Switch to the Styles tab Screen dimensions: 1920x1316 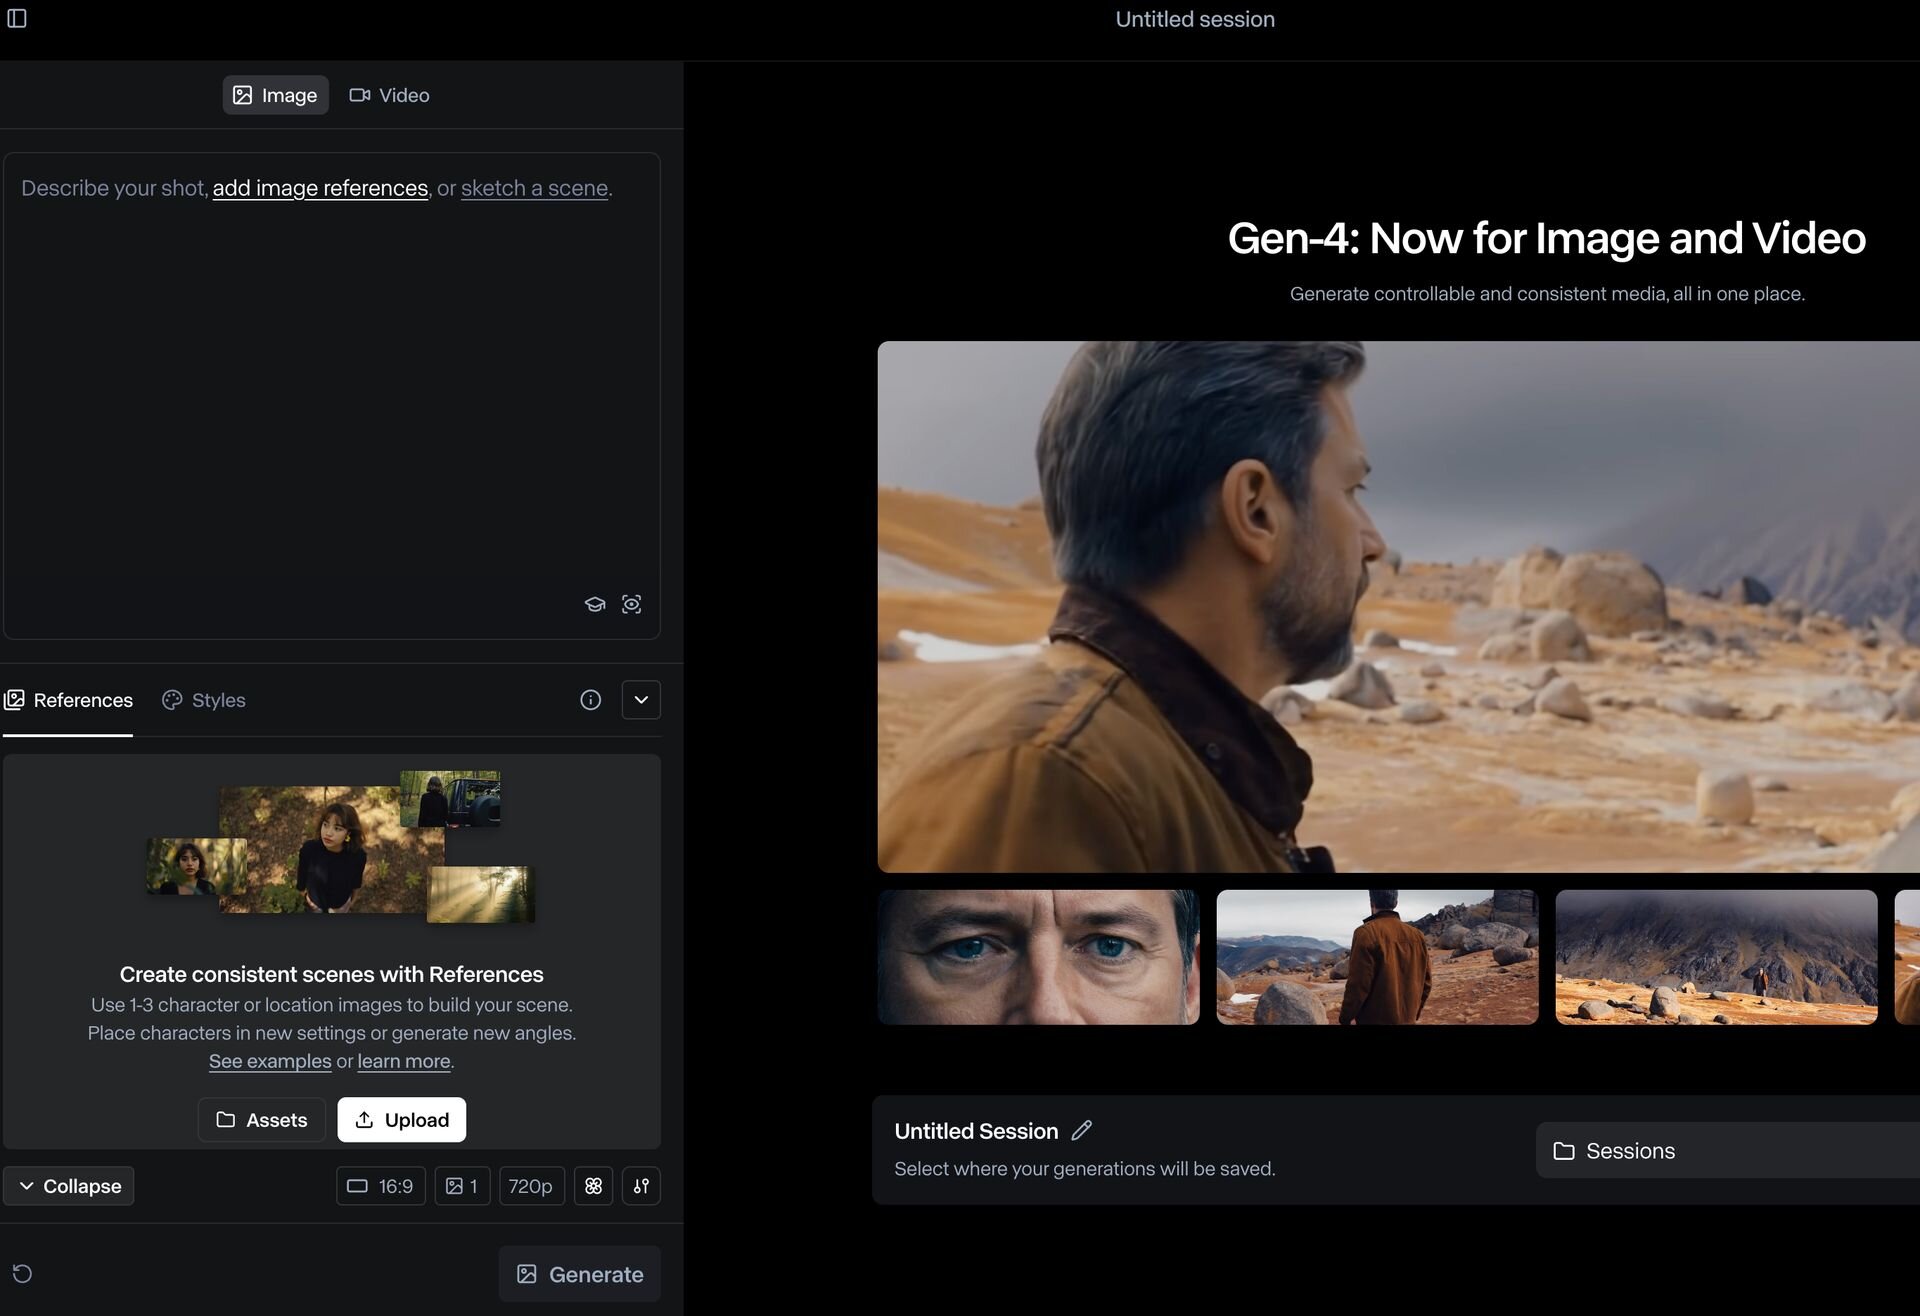tap(203, 700)
